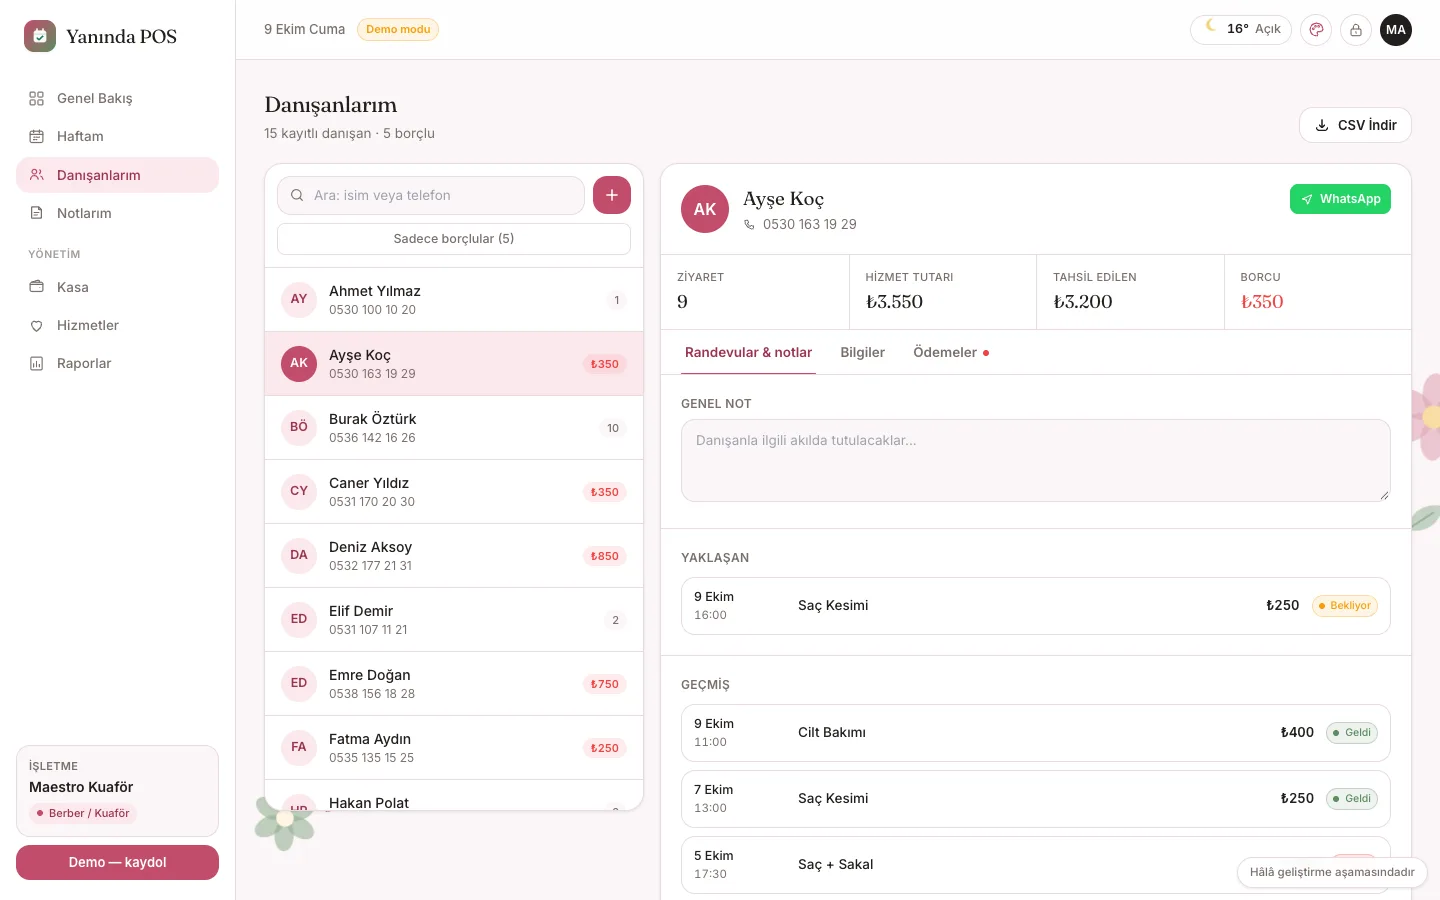Open the Saç + Sakal appointment on 5 Ekim
The image size is (1440, 900).
coord(1035,865)
